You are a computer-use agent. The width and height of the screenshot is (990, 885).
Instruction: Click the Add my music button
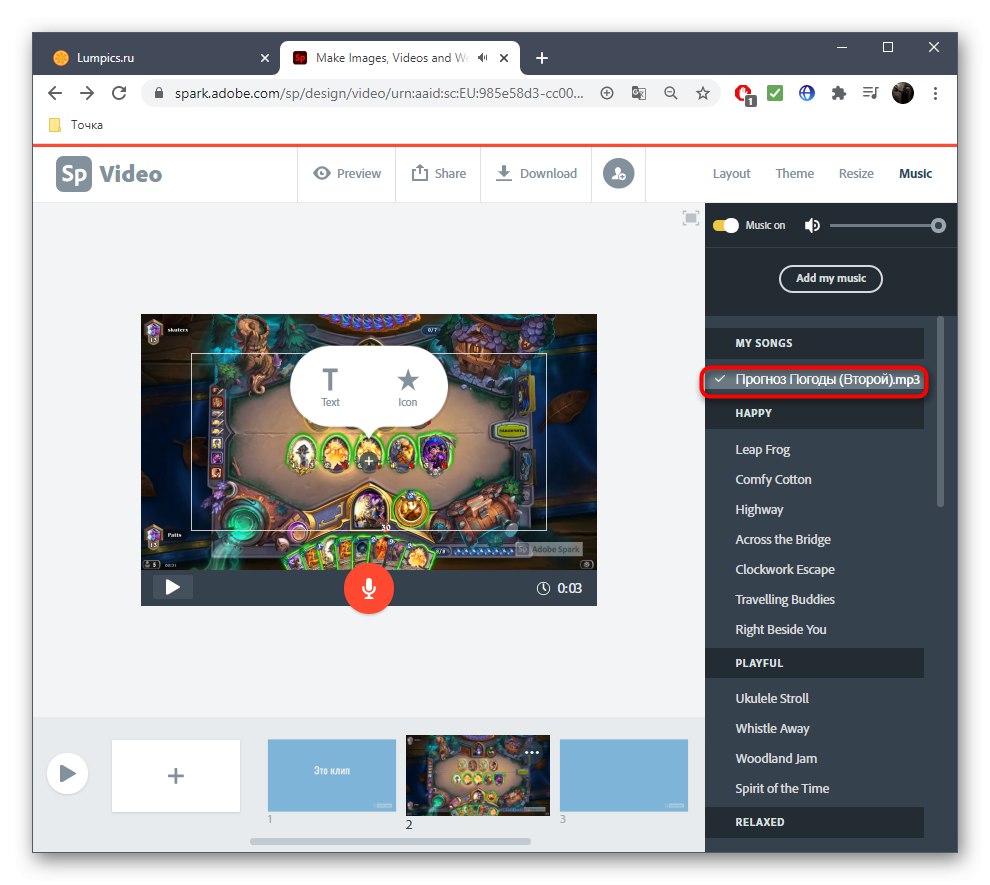830,279
